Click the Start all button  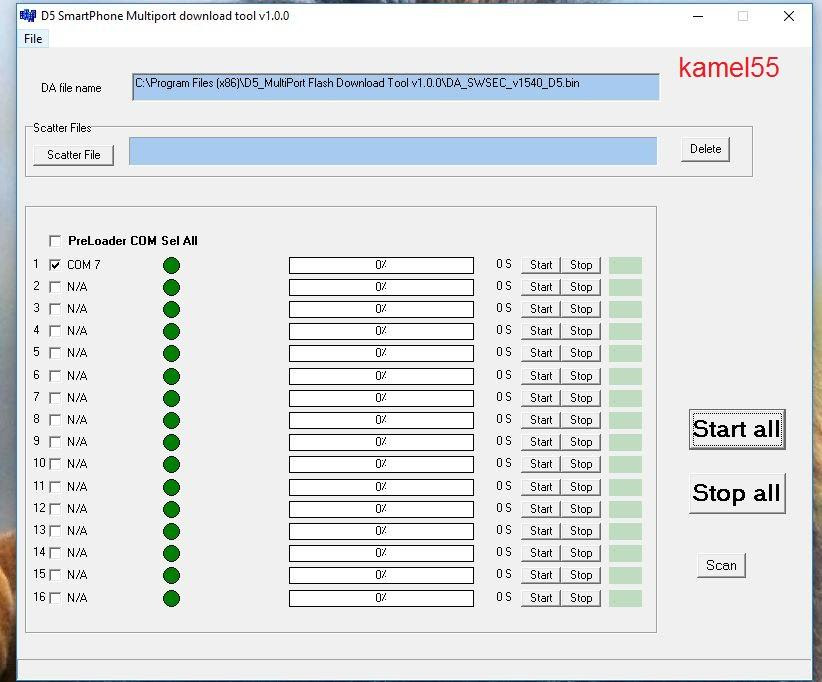pos(737,429)
